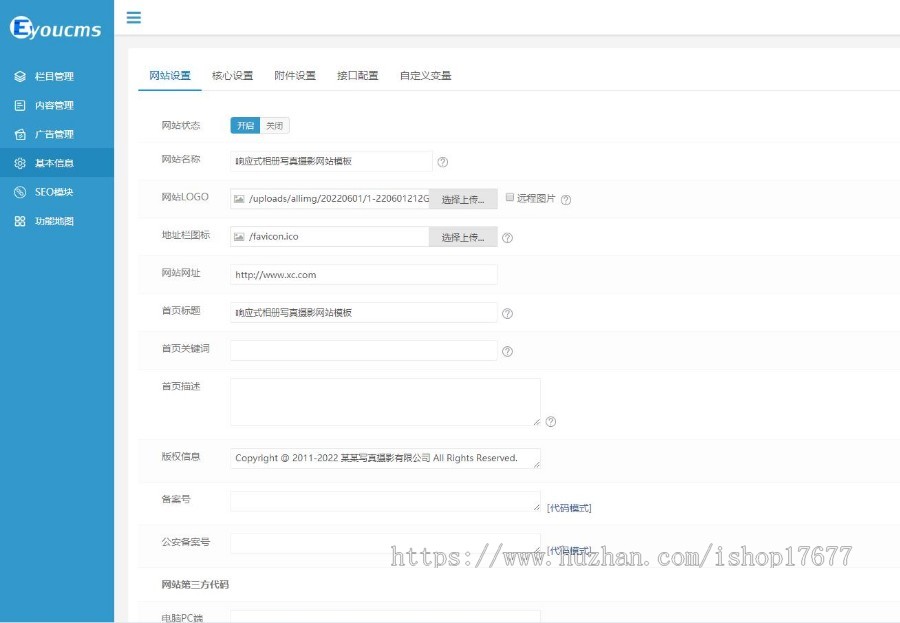The width and height of the screenshot is (900, 623).
Task: Click the 版权信息 label
Action: tap(181, 456)
